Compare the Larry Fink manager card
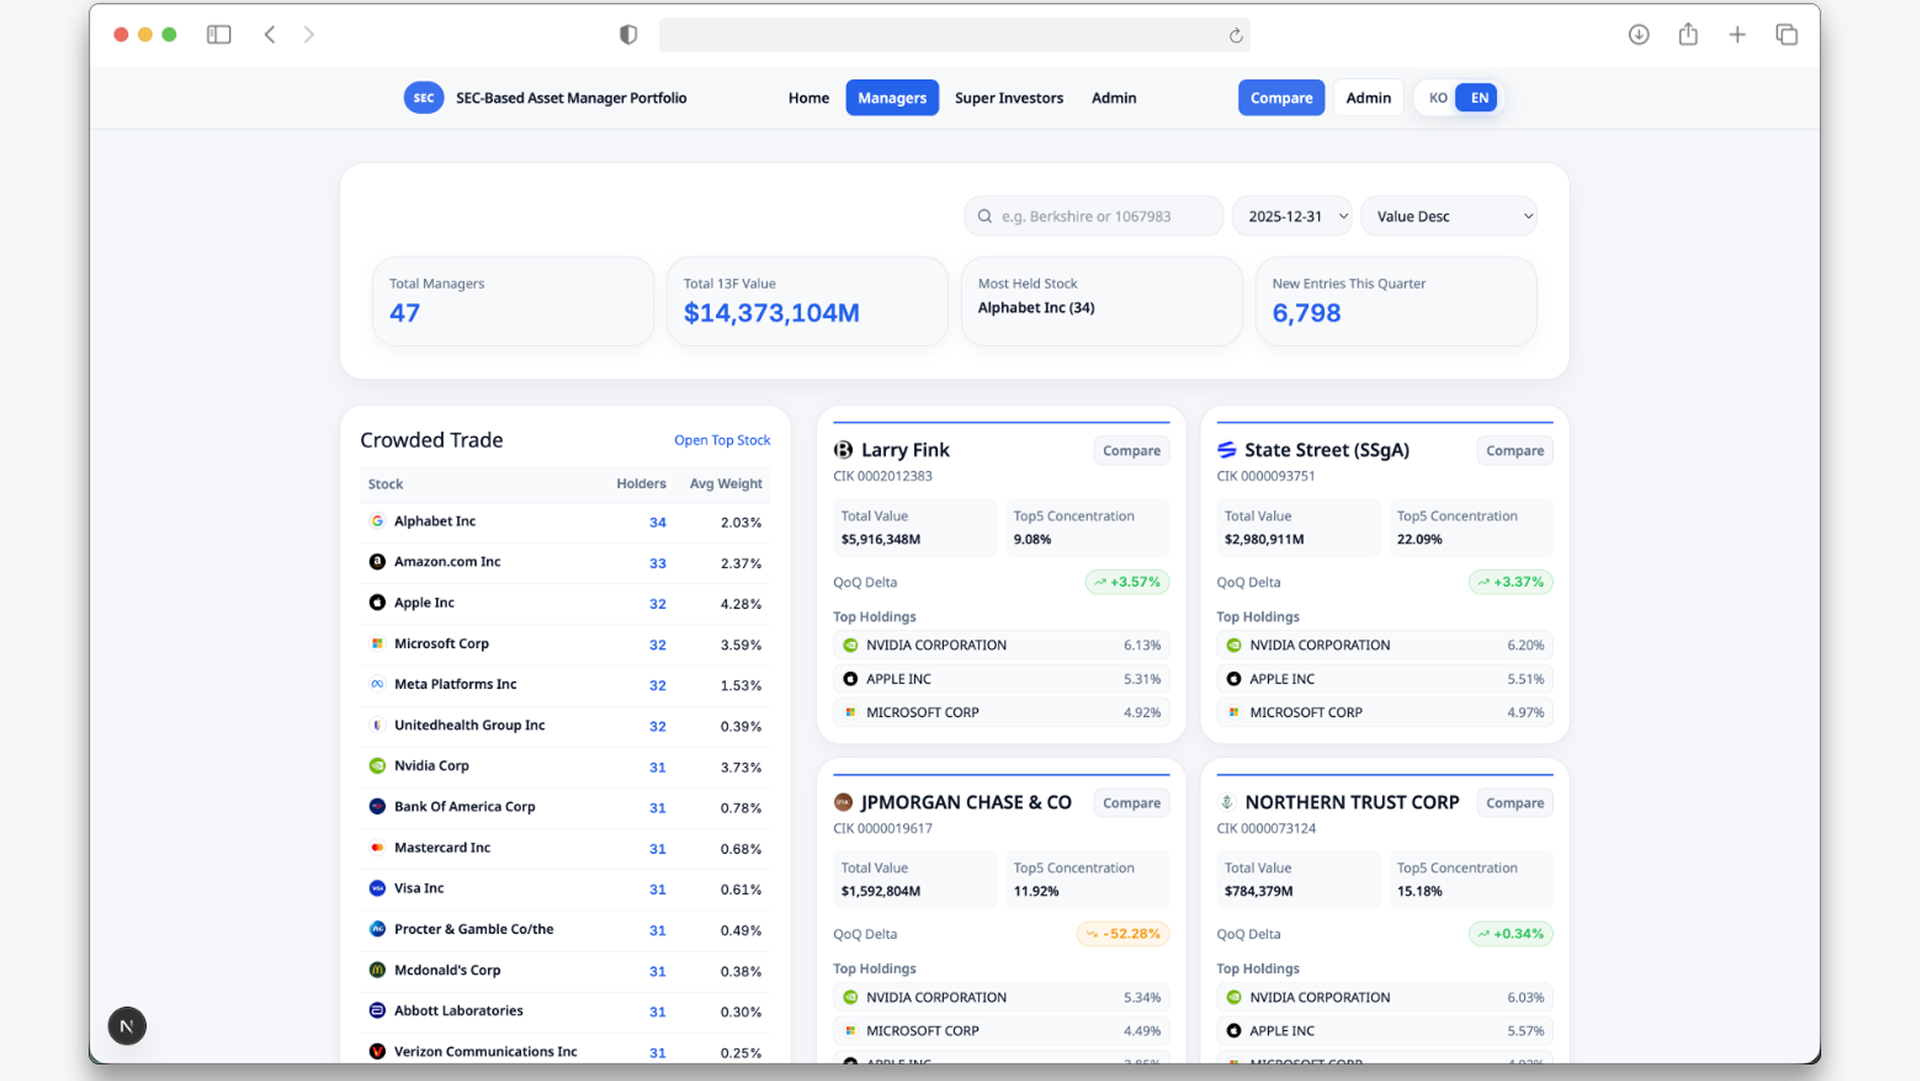The height and width of the screenshot is (1081, 1920). pyautogui.click(x=1131, y=451)
